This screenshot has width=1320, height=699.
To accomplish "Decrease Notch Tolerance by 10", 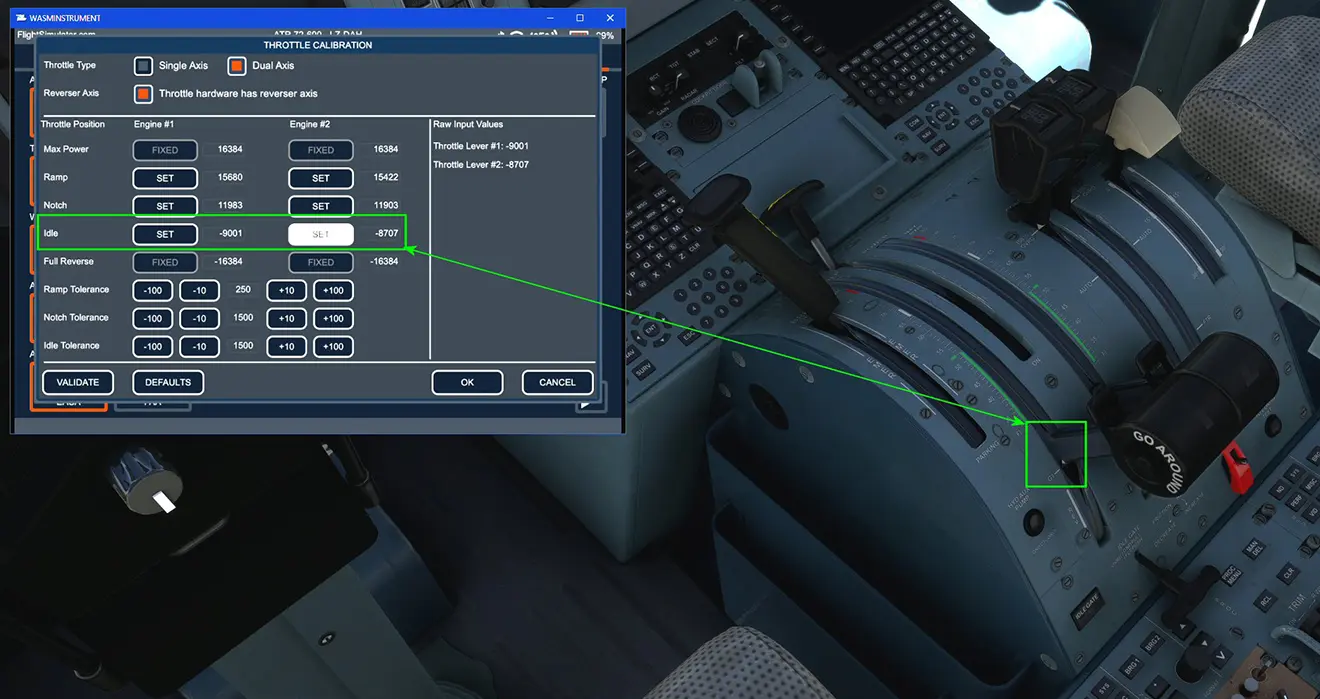I will (200, 318).
